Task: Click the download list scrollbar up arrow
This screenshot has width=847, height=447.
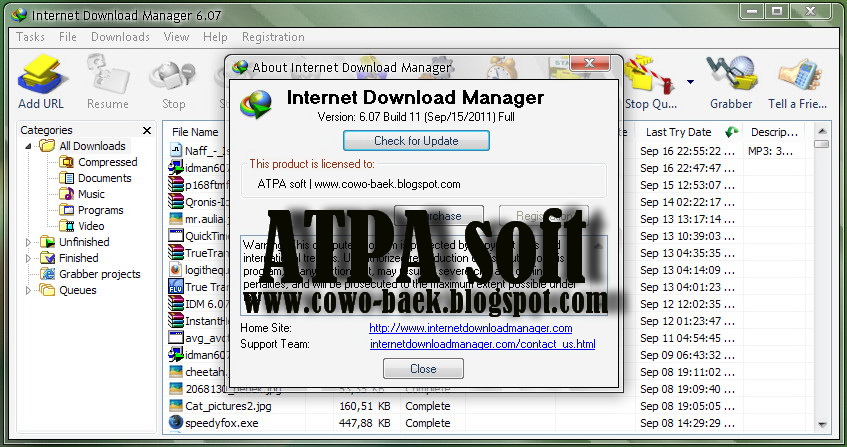Action: (822, 131)
